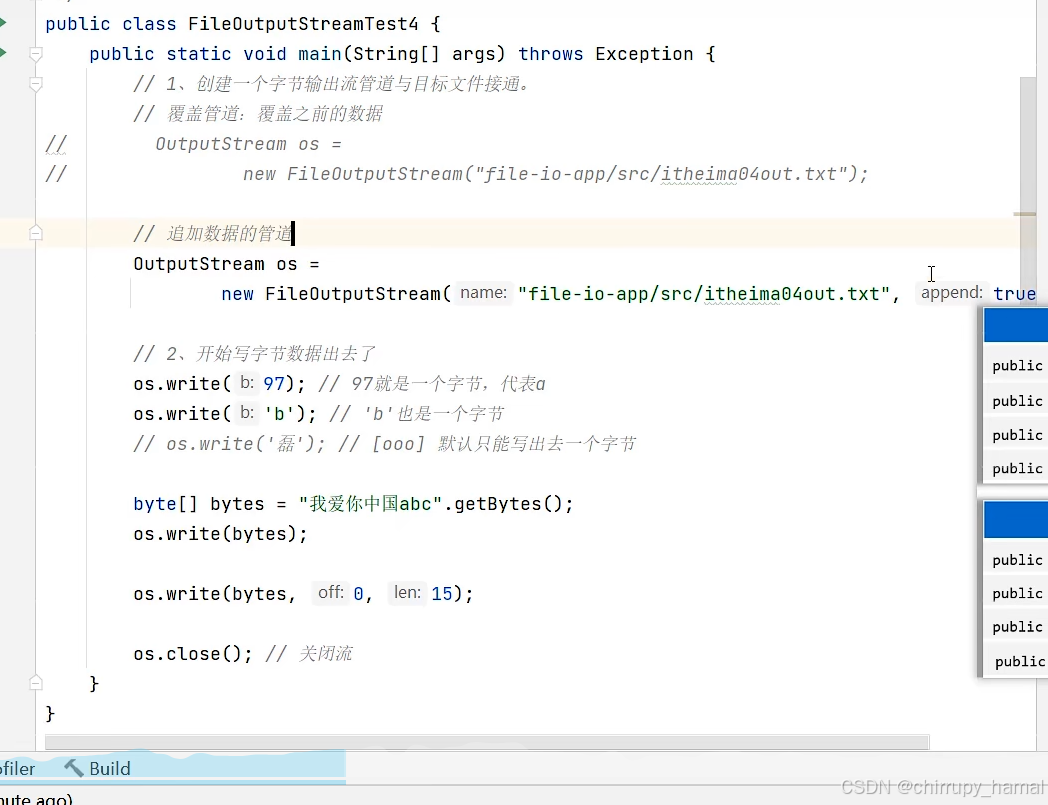Open the Build tool window tab

click(98, 768)
